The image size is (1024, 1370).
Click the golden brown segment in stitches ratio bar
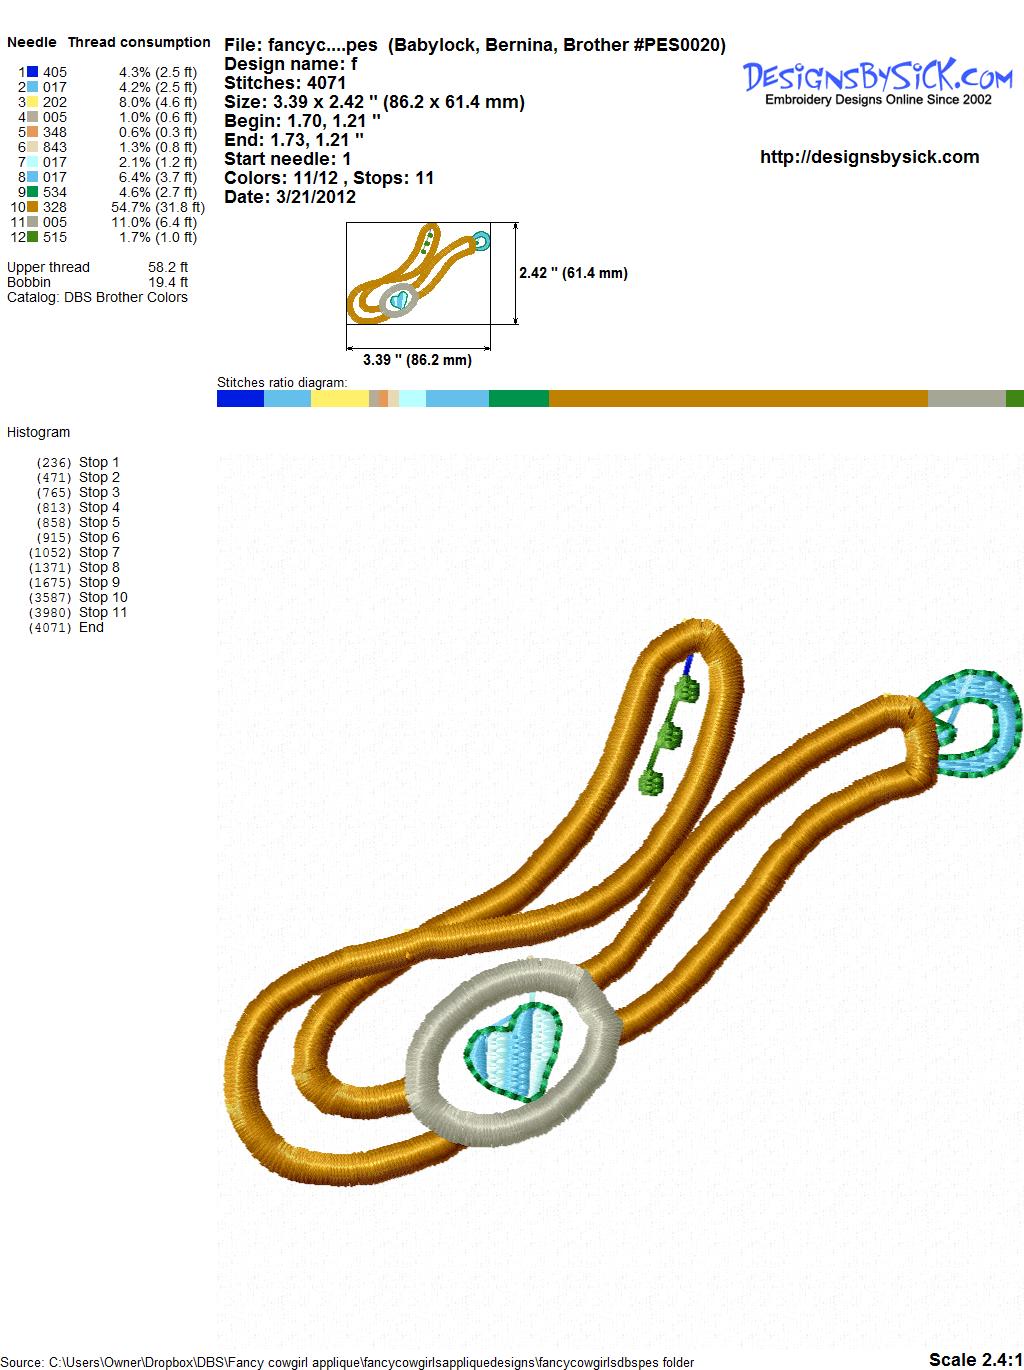pos(738,399)
